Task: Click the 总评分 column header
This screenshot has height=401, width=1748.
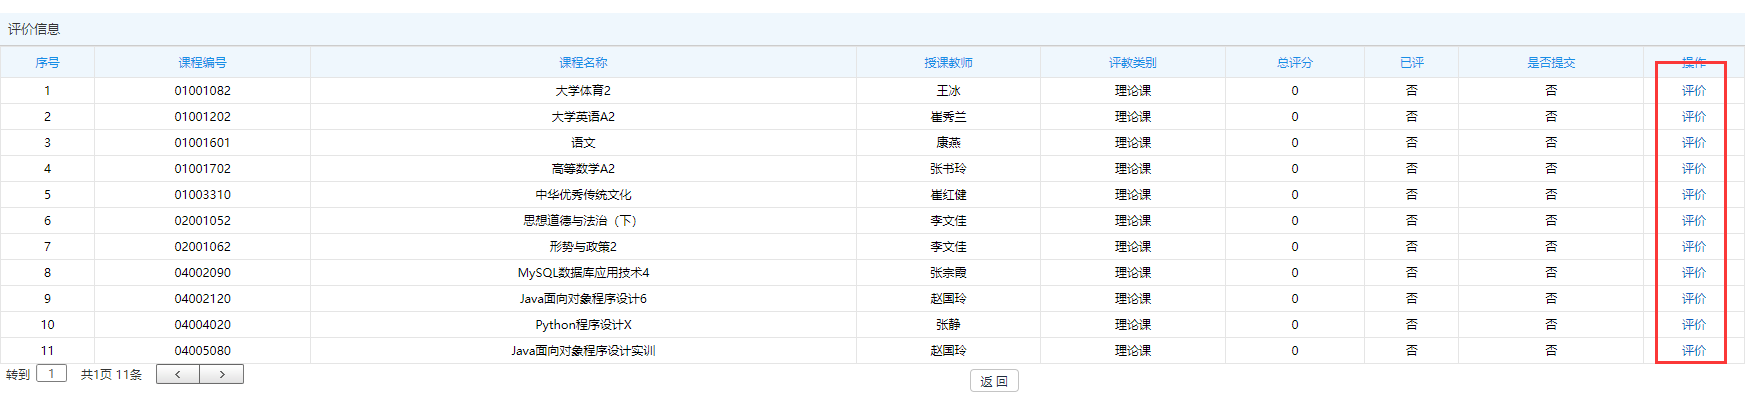Action: click(1294, 63)
